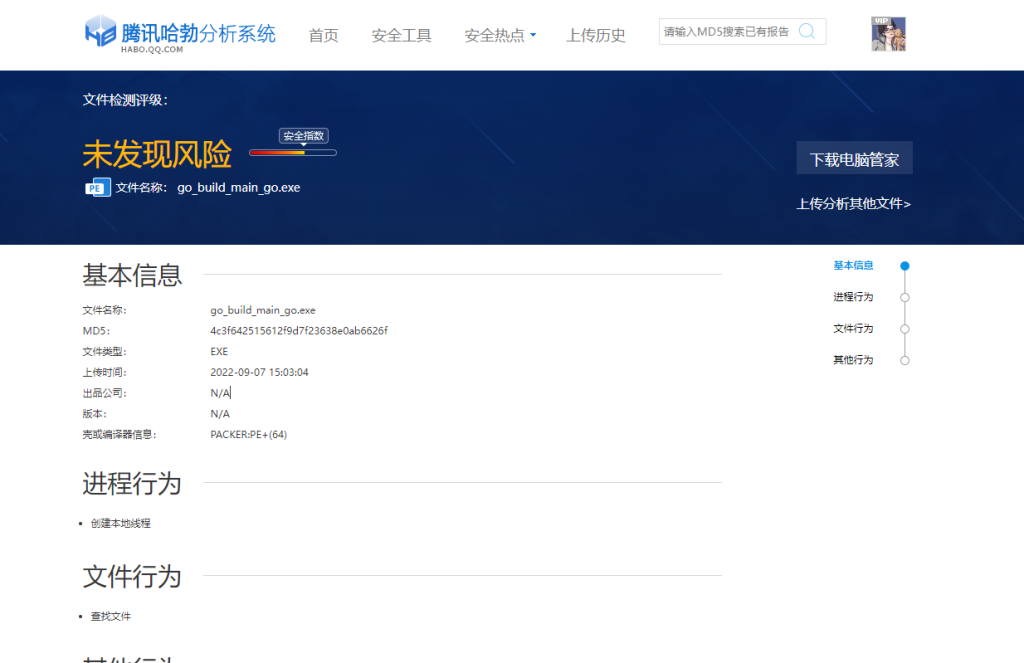The height and width of the screenshot is (663, 1024).
Task: Click the dot marker beside 其他行为
Action: [x=905, y=360]
